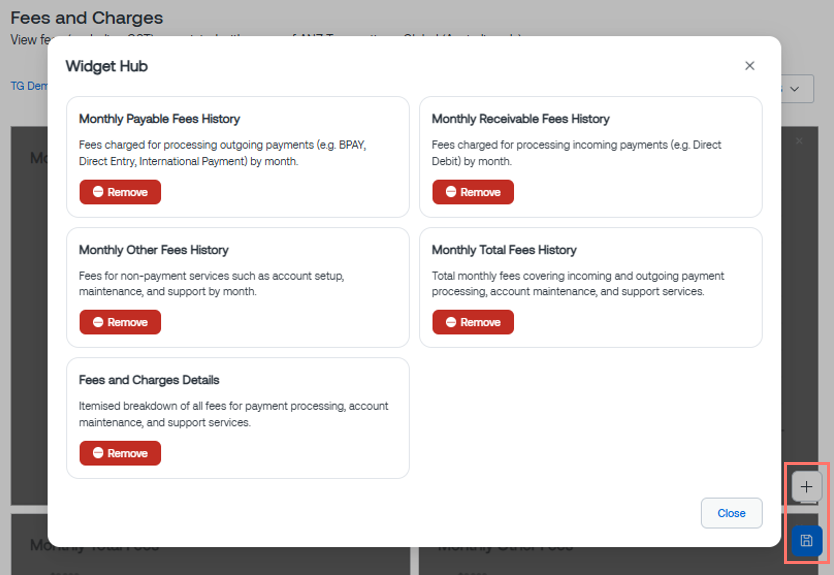The width and height of the screenshot is (834, 575).
Task: Click the Monthly Payable Fees History title
Action: 160,119
